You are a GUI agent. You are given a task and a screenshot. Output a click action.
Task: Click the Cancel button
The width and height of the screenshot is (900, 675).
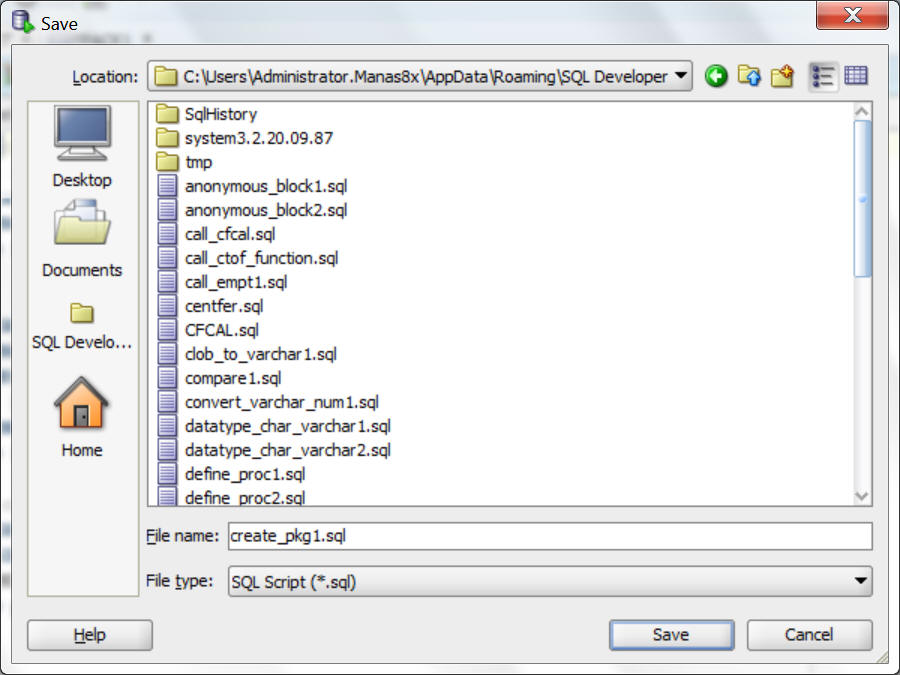pos(809,635)
